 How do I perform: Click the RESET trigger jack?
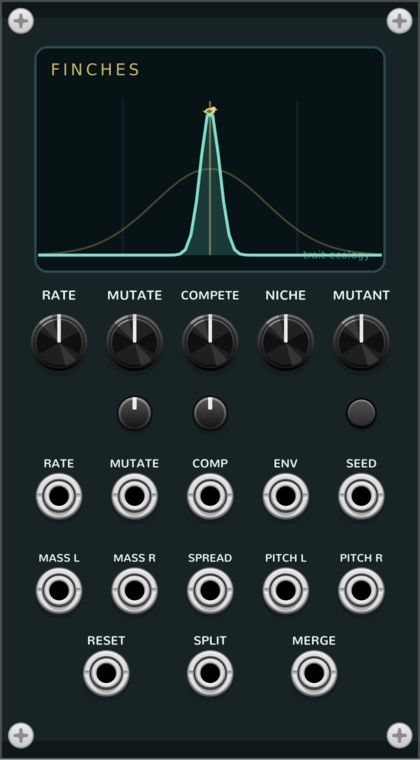click(107, 673)
